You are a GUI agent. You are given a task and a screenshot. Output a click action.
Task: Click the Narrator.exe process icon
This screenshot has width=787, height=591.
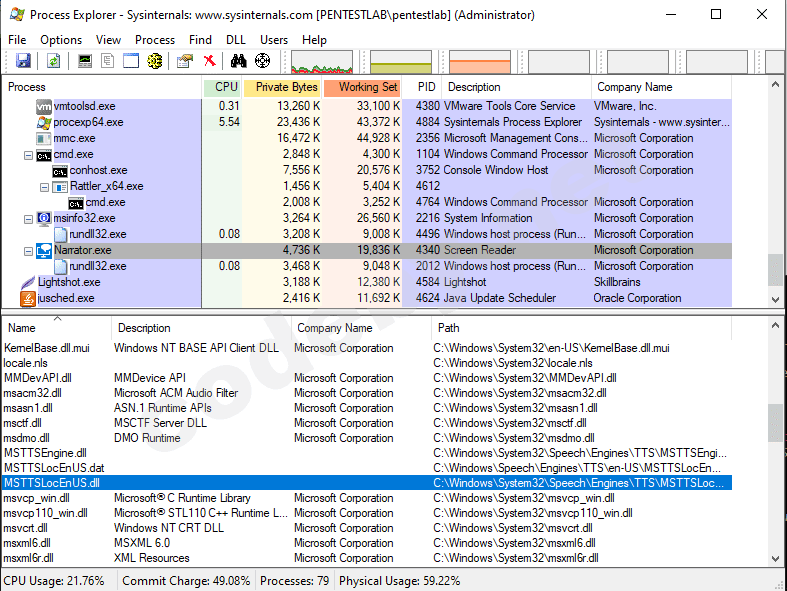coord(44,251)
